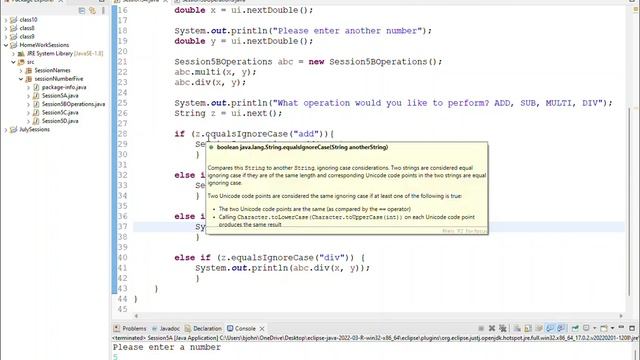
Task: Click 'double y = ui.nextDouble();' on line 19
Action: click(x=244, y=41)
